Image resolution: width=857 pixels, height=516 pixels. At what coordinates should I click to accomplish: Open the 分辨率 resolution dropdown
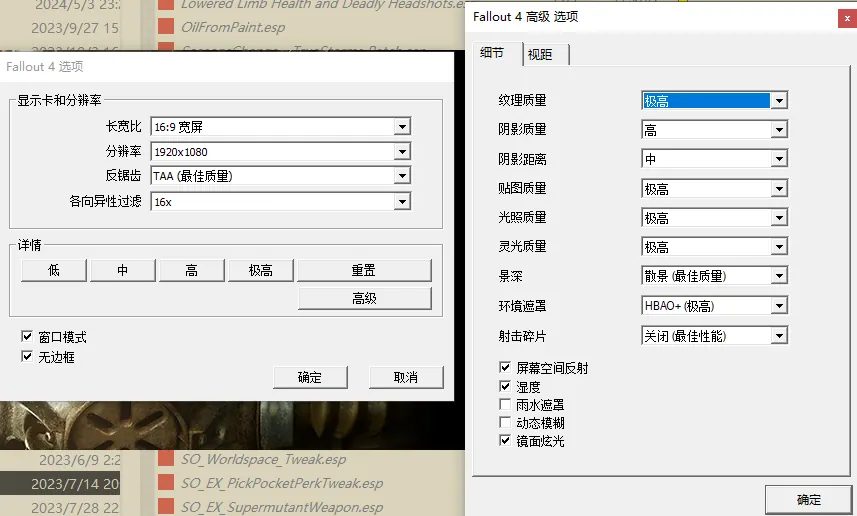coord(281,151)
